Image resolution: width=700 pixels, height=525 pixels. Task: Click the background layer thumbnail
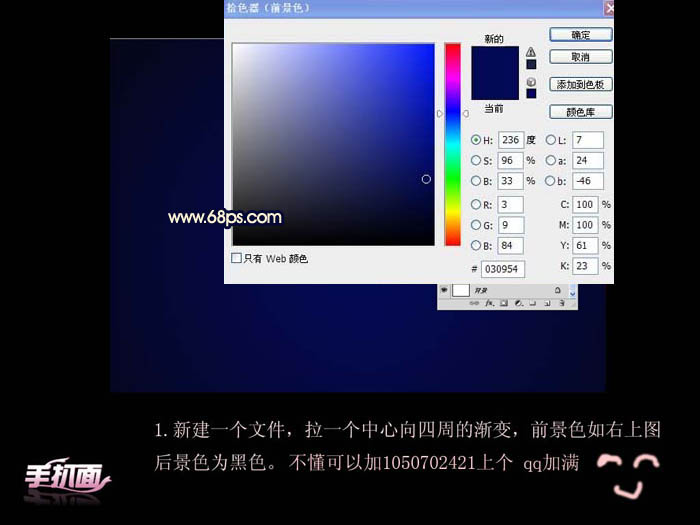click(461, 290)
